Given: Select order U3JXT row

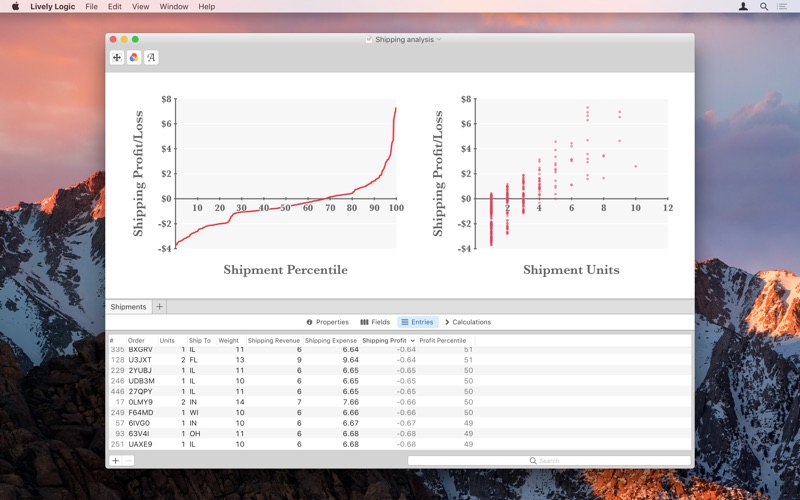Looking at the screenshot, I should point(400,360).
